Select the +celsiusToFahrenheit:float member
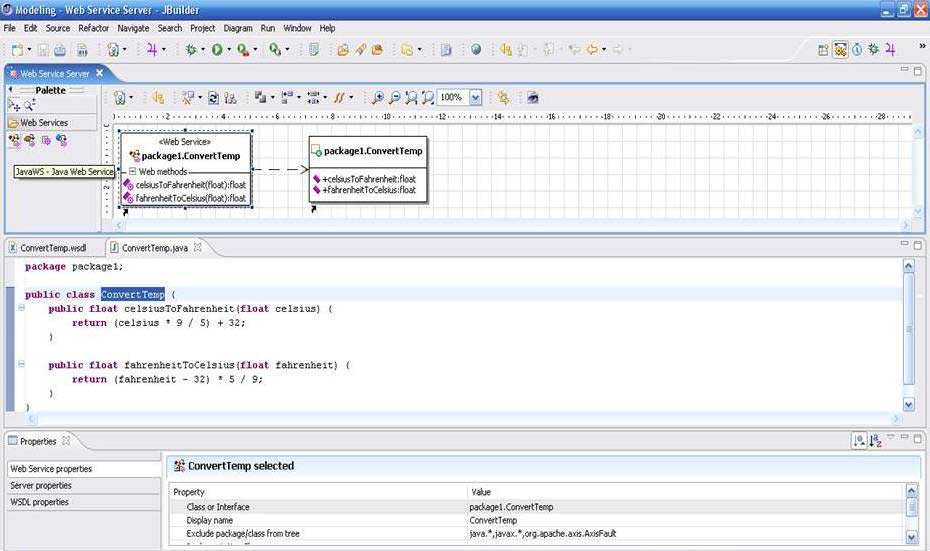 coord(368,179)
